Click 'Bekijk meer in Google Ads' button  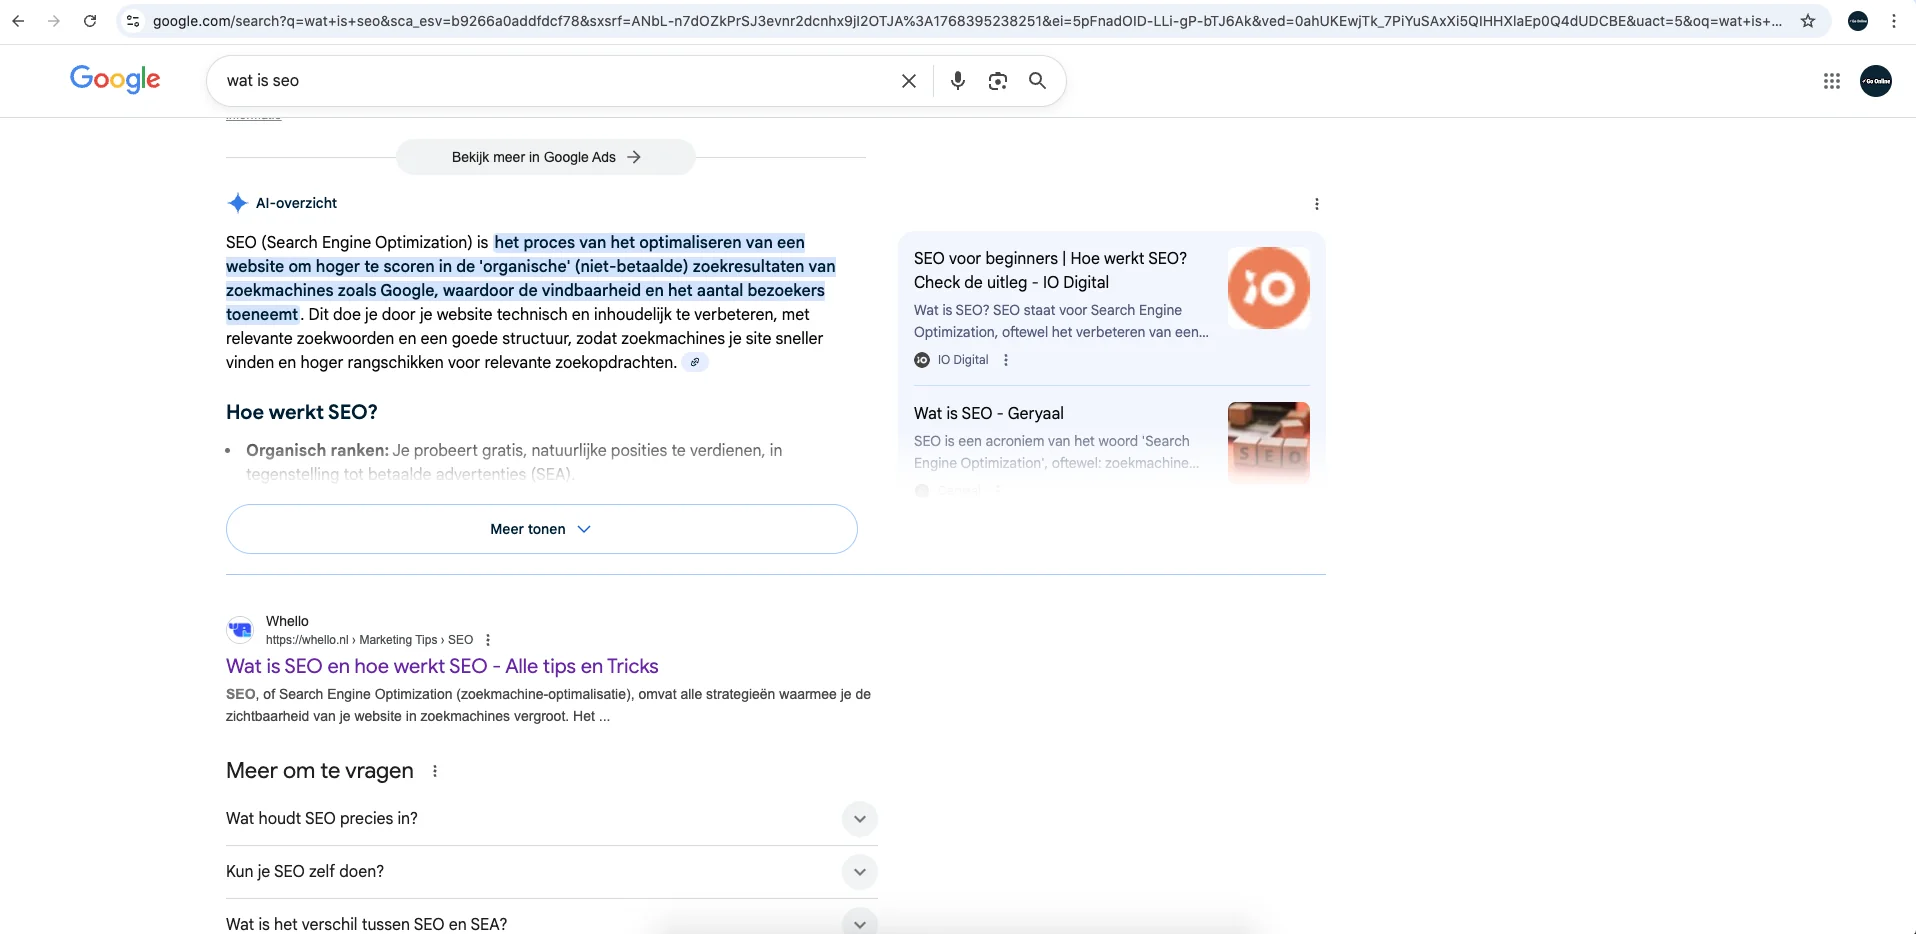pyautogui.click(x=545, y=157)
